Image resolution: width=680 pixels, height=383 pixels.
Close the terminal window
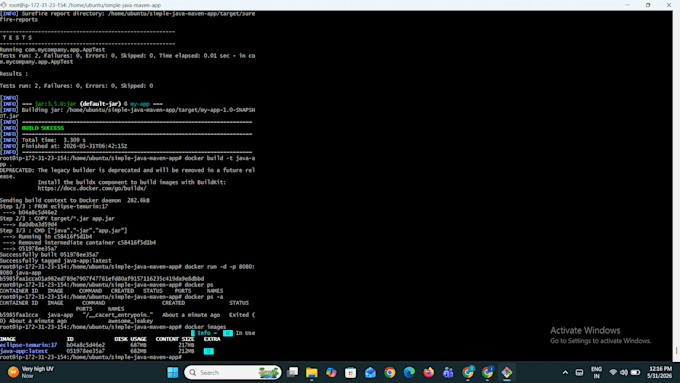tap(669, 5)
